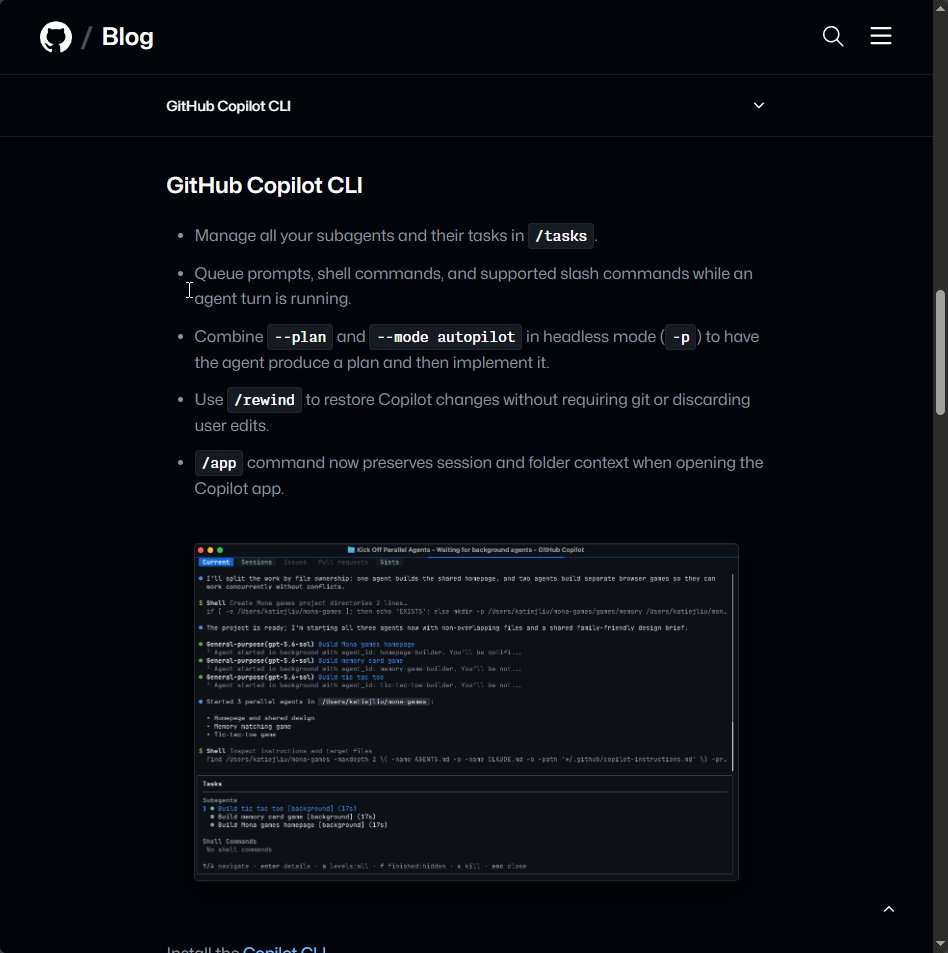Click the "GitHub Copilot CLI" section heading

point(264,185)
